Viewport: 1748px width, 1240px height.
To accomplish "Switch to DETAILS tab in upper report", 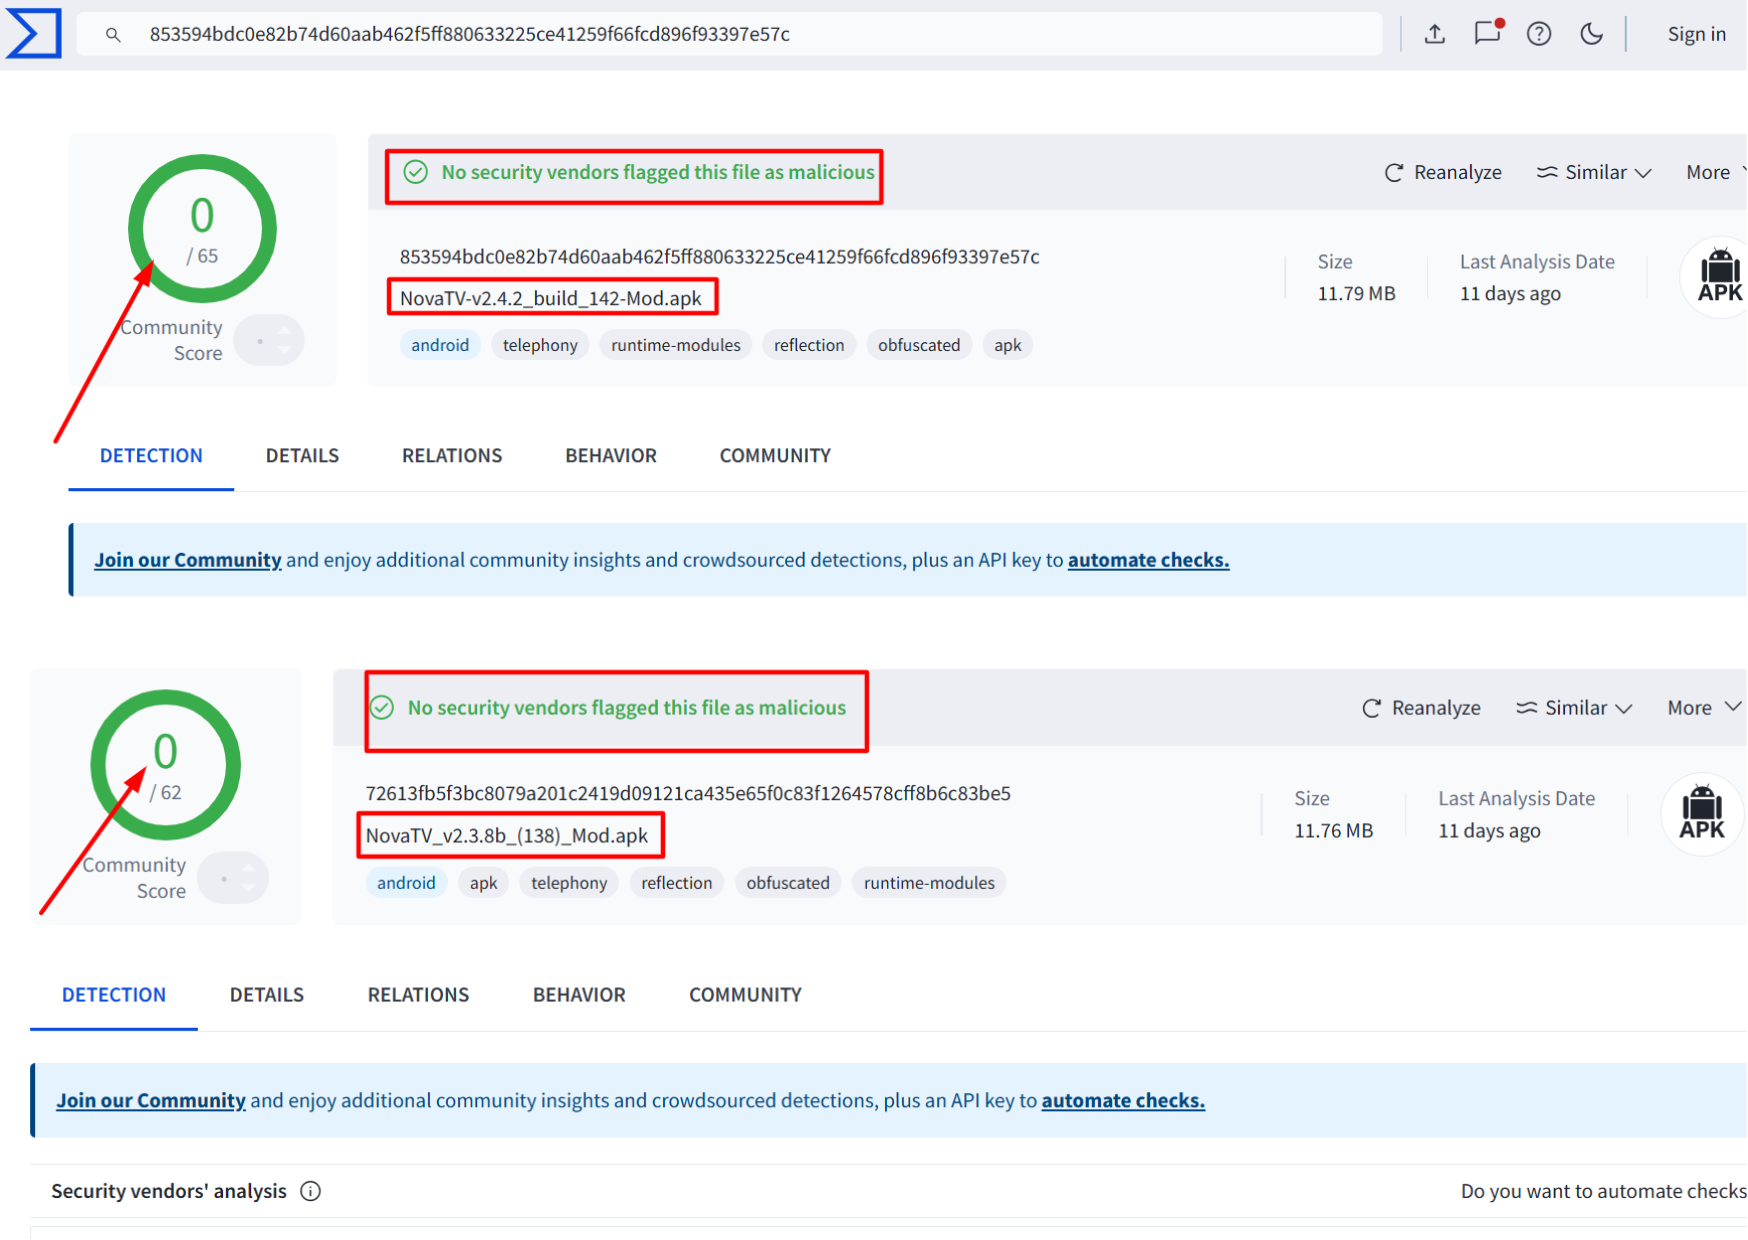I will click(302, 456).
